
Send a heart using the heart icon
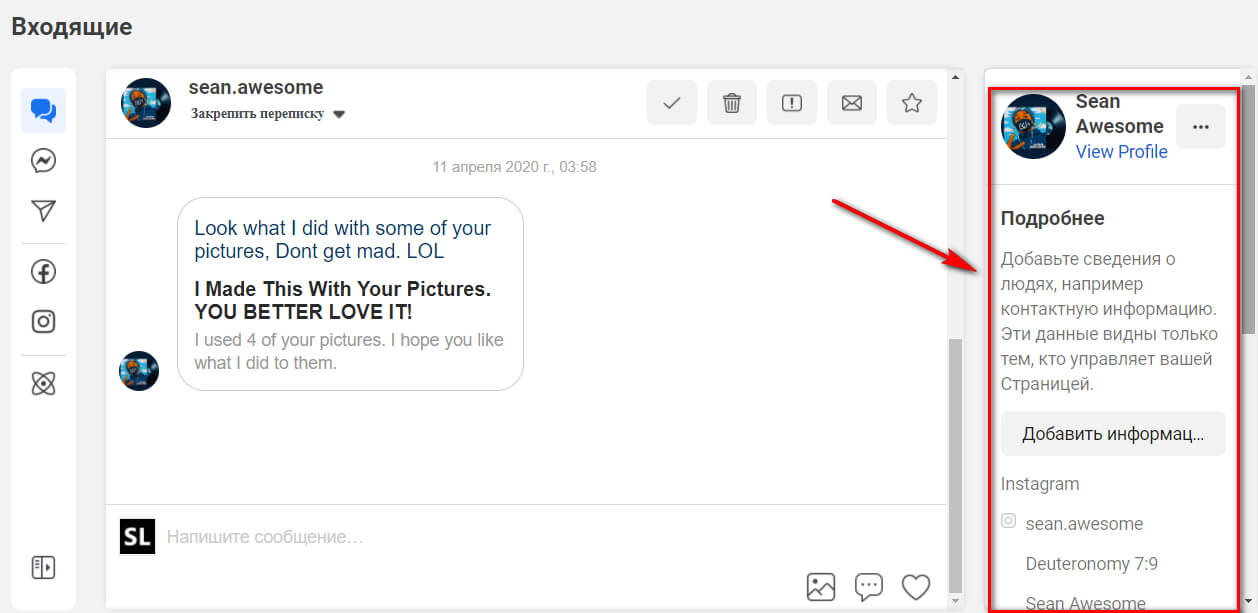pyautogui.click(x=916, y=587)
